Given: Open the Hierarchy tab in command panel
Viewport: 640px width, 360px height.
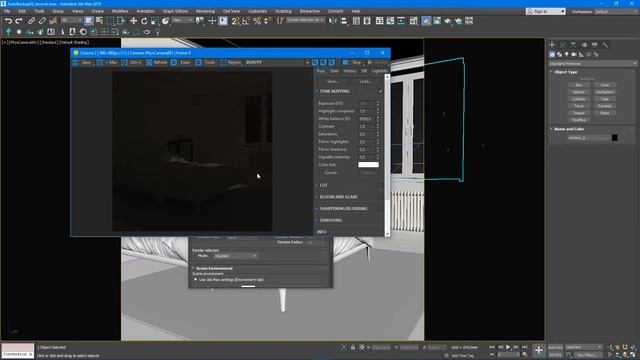Looking at the screenshot, I should (x=573, y=44).
